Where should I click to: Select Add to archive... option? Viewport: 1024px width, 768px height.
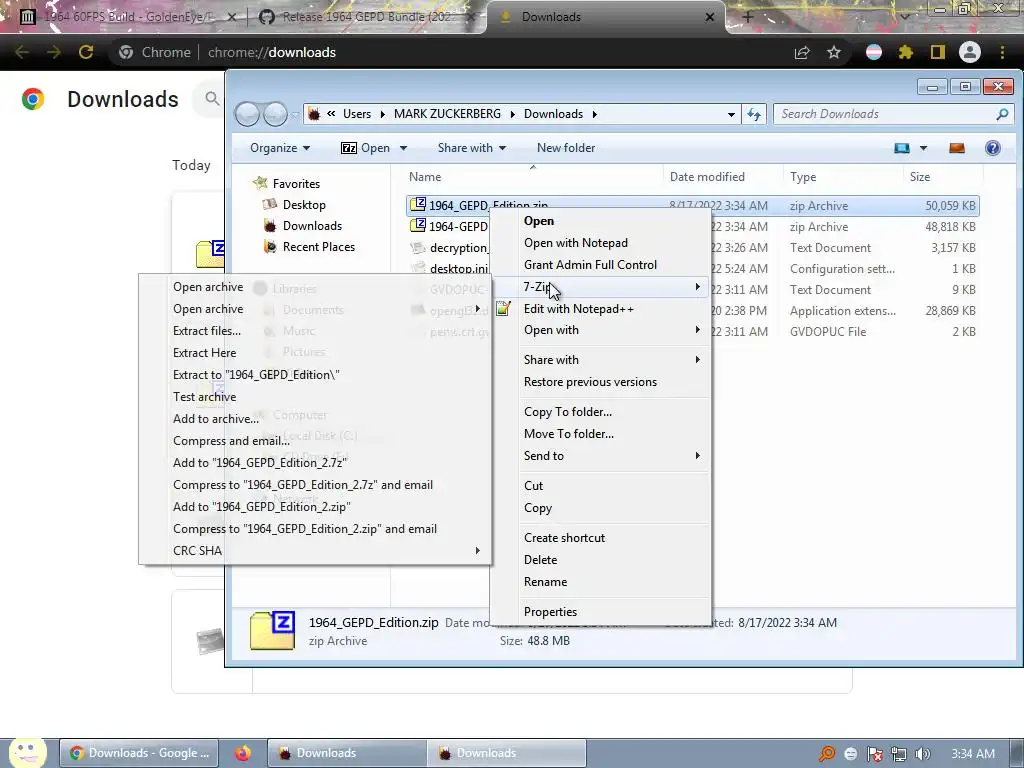pyautogui.click(x=216, y=419)
